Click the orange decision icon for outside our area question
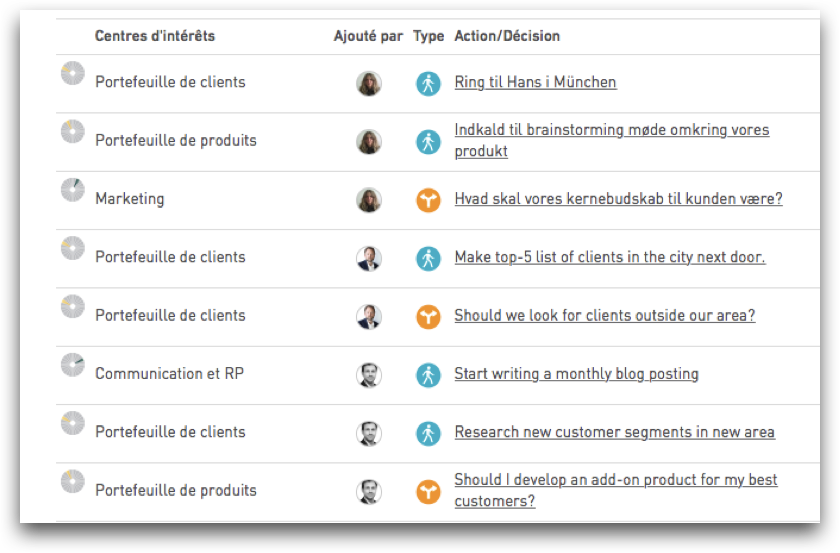Image resolution: width=840 pixels, height=553 pixels. coord(428,317)
